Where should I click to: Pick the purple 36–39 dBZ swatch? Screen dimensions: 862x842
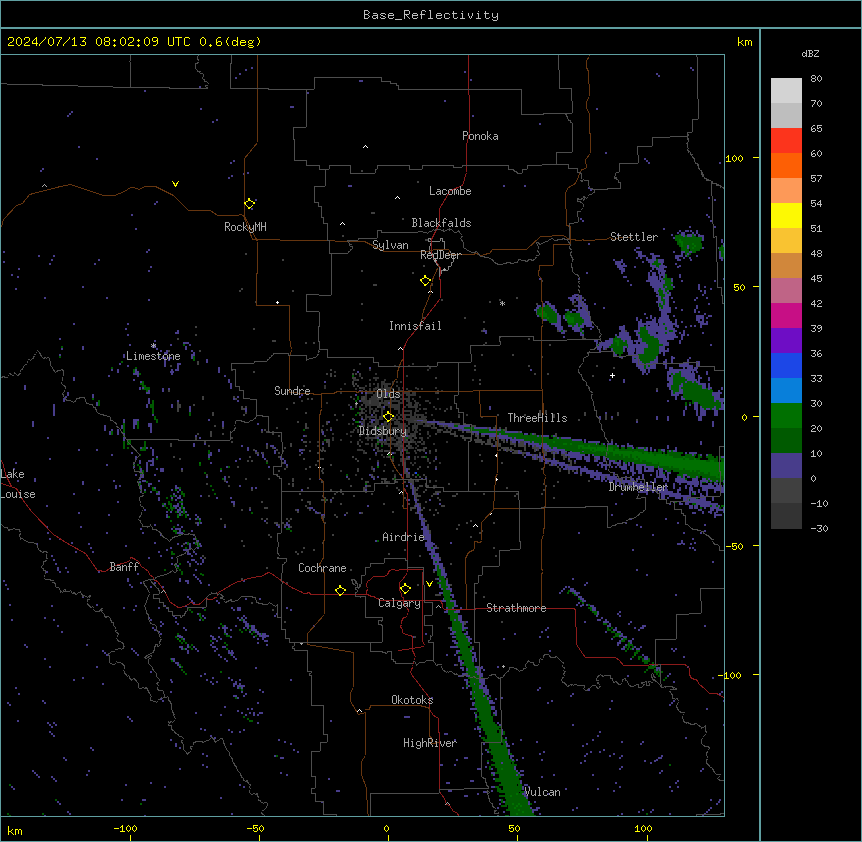point(786,341)
